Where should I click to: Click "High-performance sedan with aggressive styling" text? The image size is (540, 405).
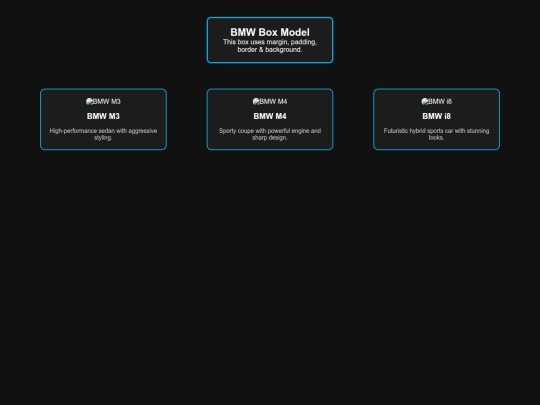click(x=103, y=134)
